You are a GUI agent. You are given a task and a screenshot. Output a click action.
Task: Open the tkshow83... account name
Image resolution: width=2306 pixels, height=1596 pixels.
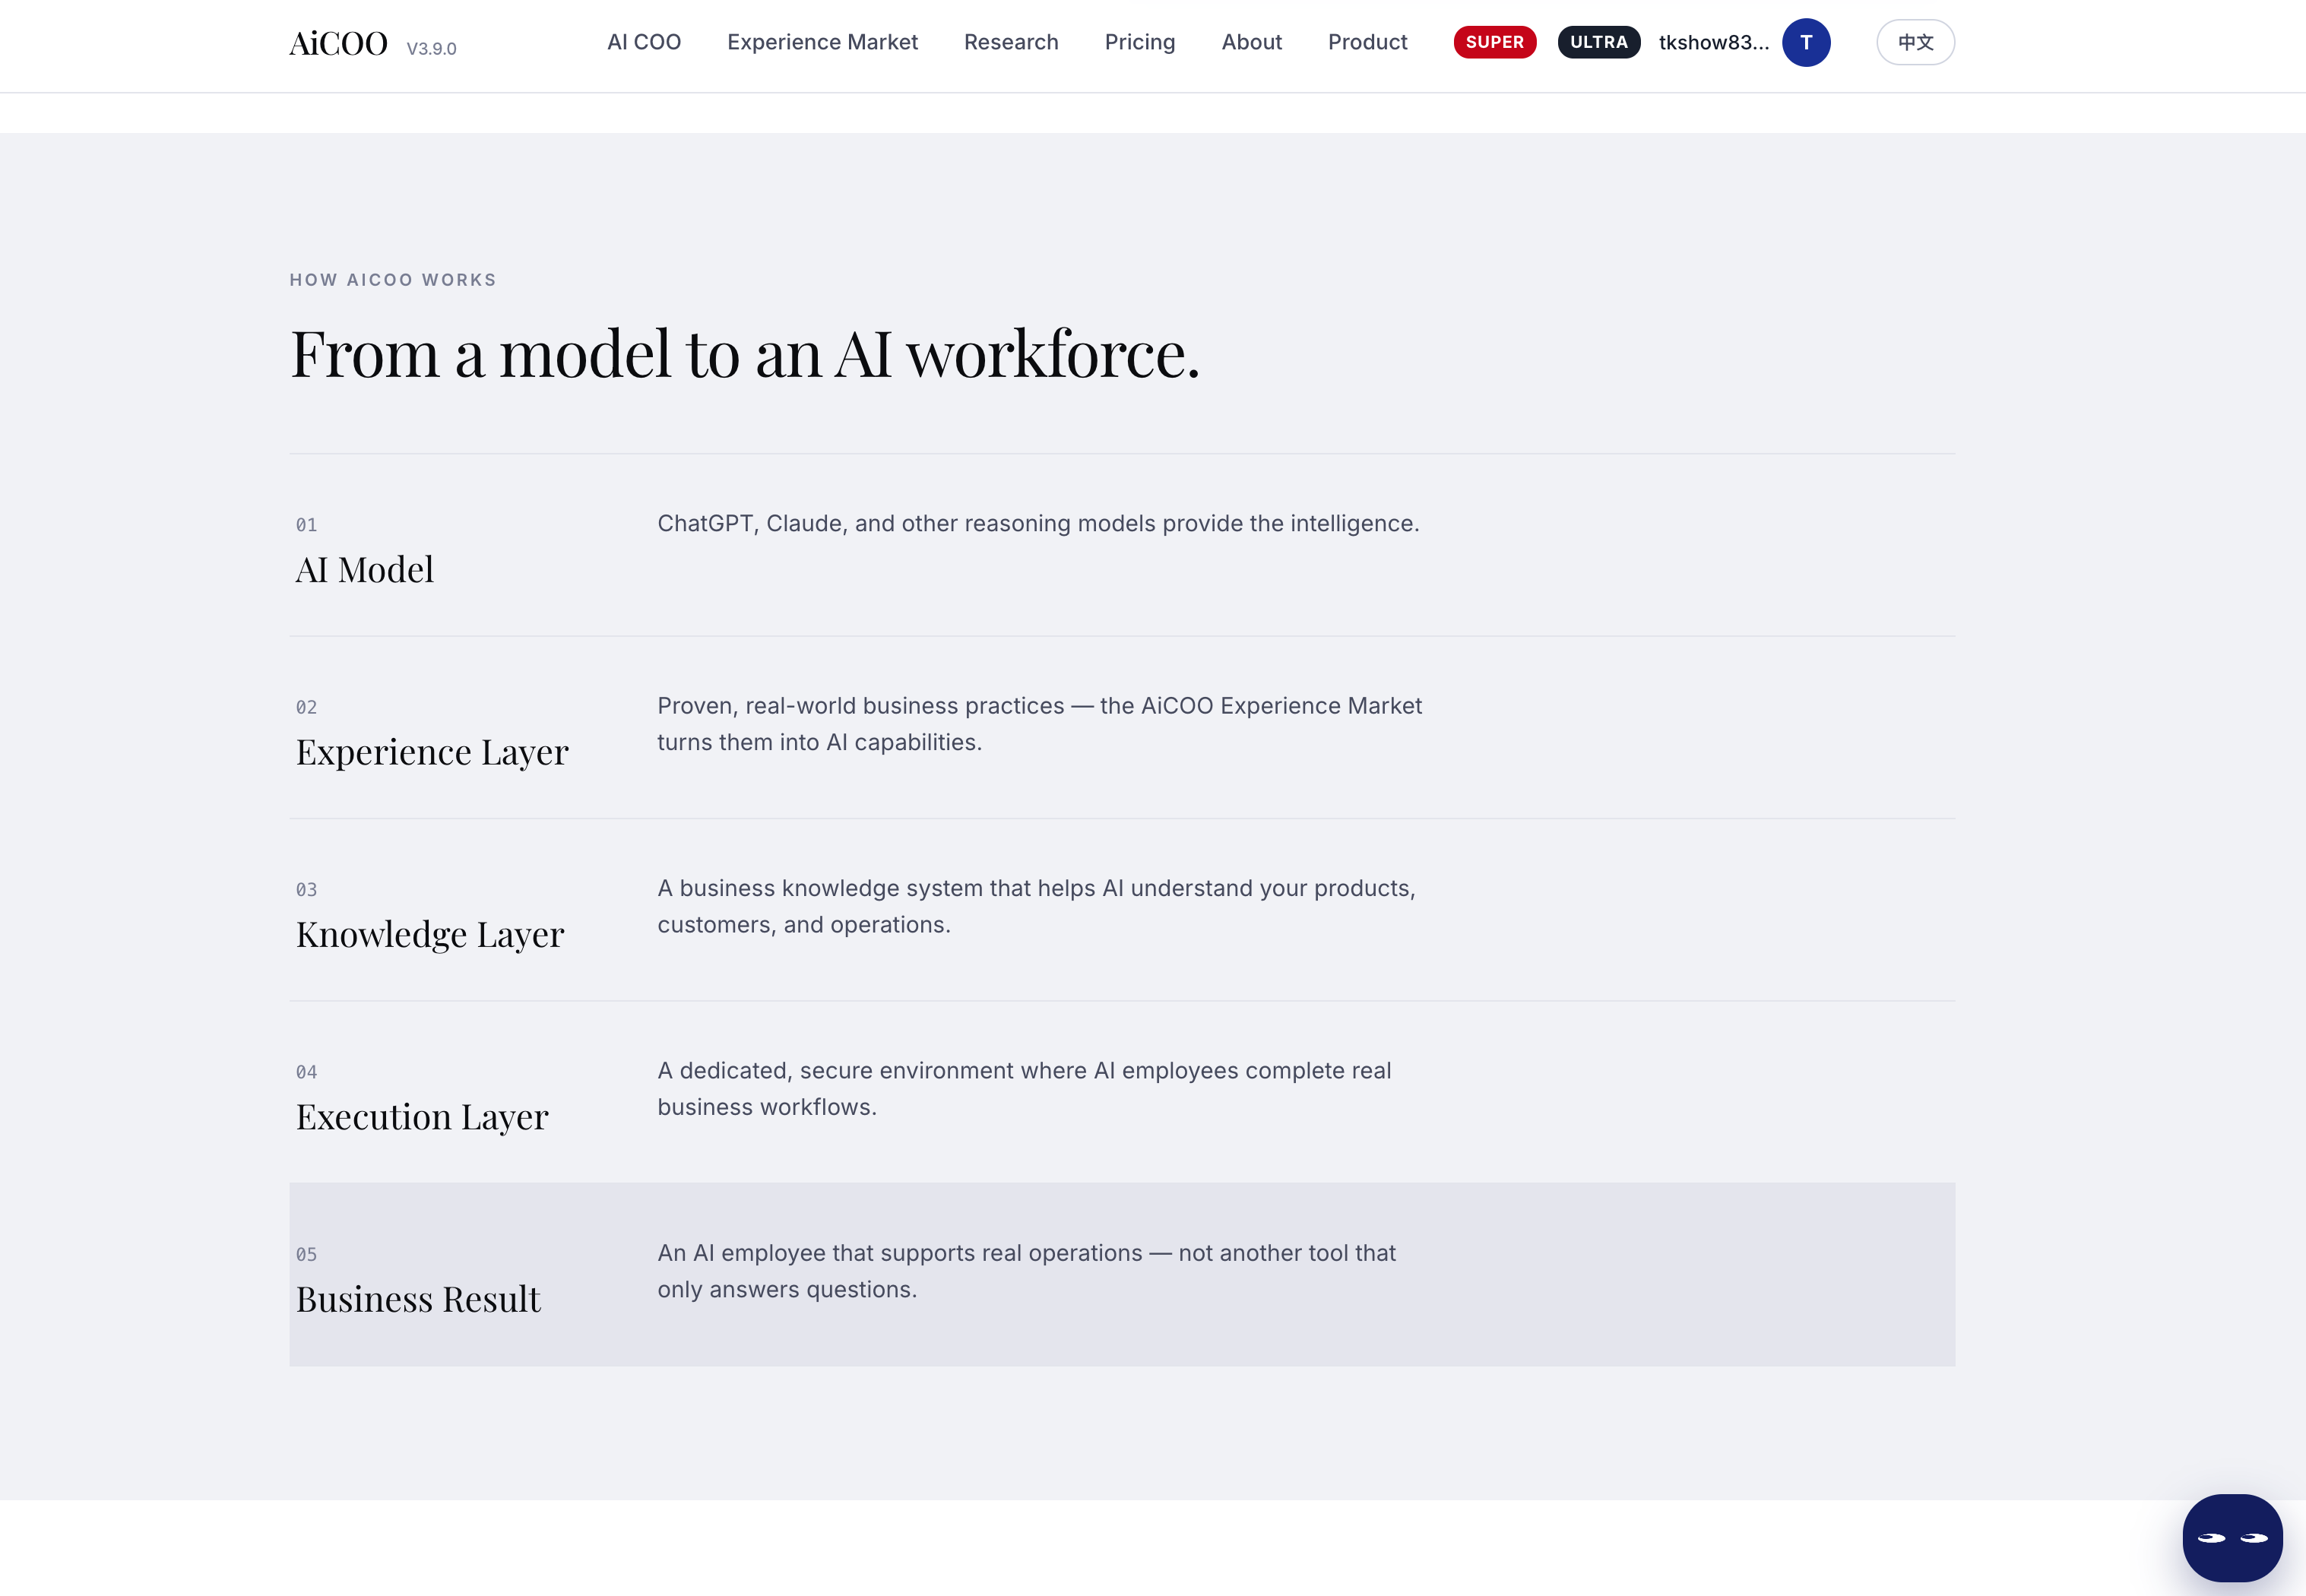[x=1714, y=42]
